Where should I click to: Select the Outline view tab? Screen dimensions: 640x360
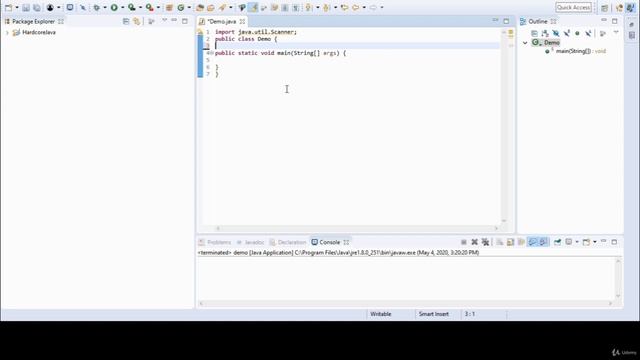(x=538, y=21)
